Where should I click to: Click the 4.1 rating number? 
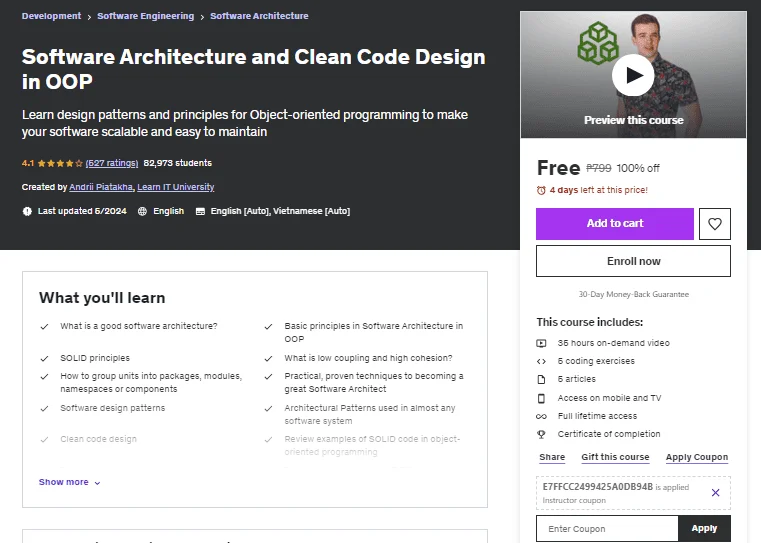[x=28, y=163]
